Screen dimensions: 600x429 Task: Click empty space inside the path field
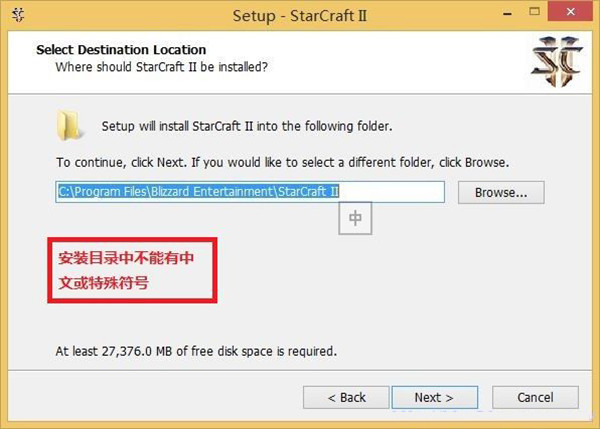point(391,192)
